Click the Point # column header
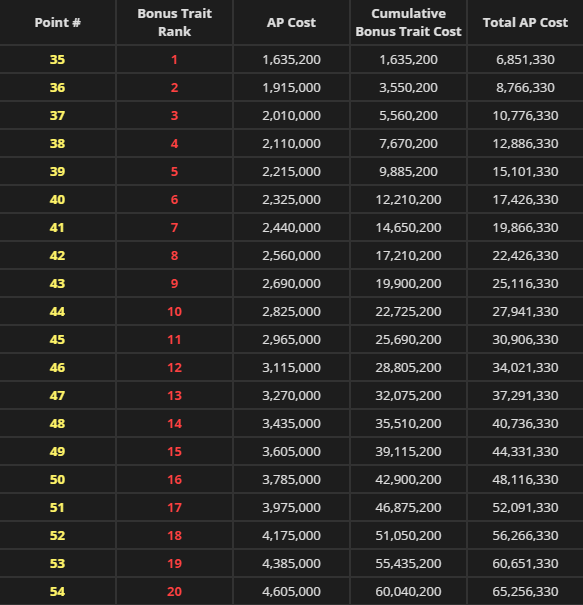This screenshot has width=583, height=605. pos(57,22)
